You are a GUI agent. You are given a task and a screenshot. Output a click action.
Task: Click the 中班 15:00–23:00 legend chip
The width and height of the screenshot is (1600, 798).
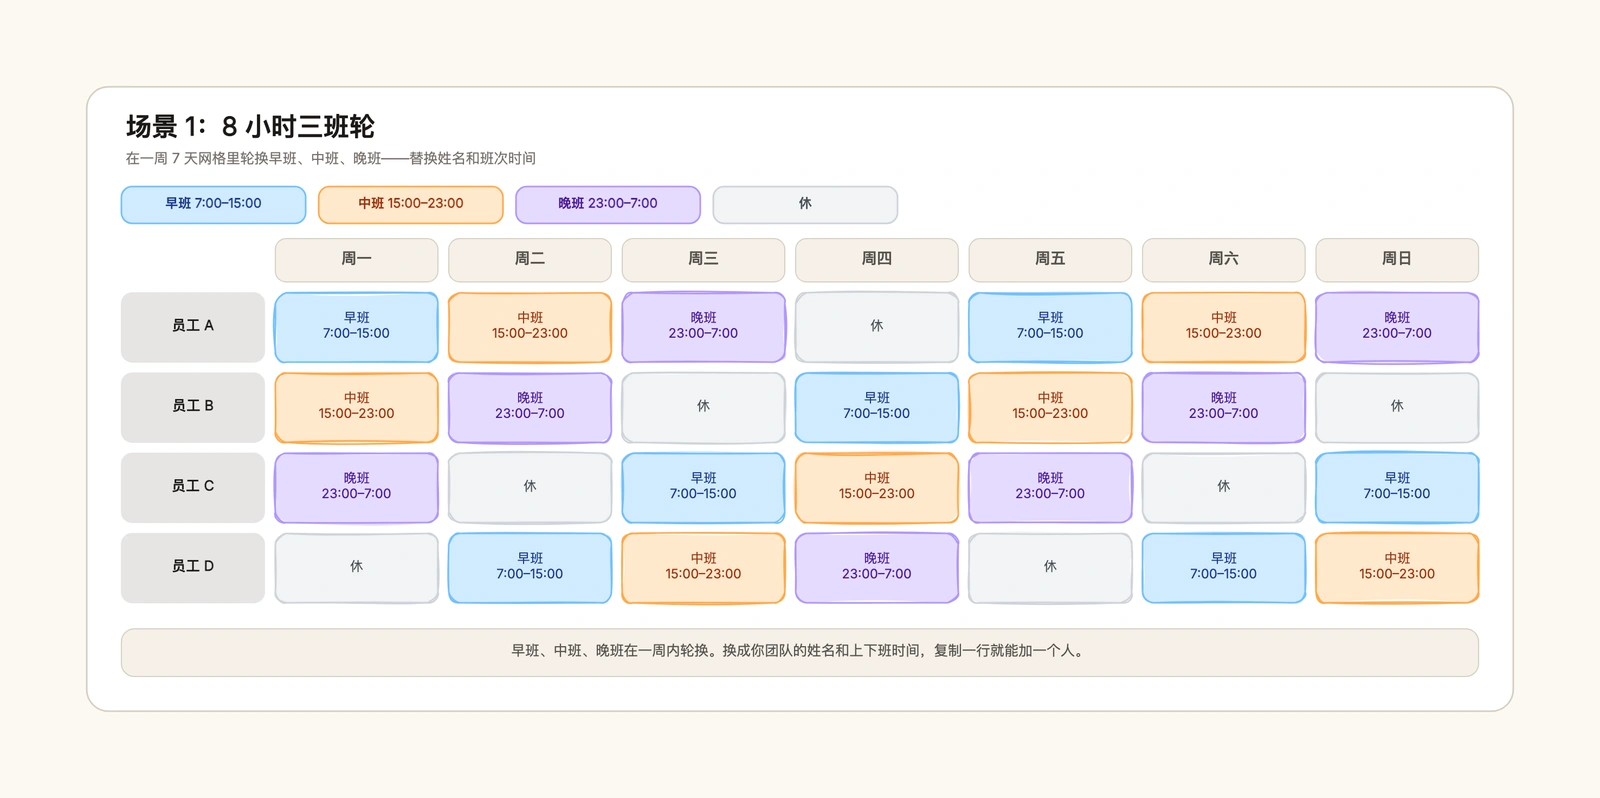[x=410, y=204]
